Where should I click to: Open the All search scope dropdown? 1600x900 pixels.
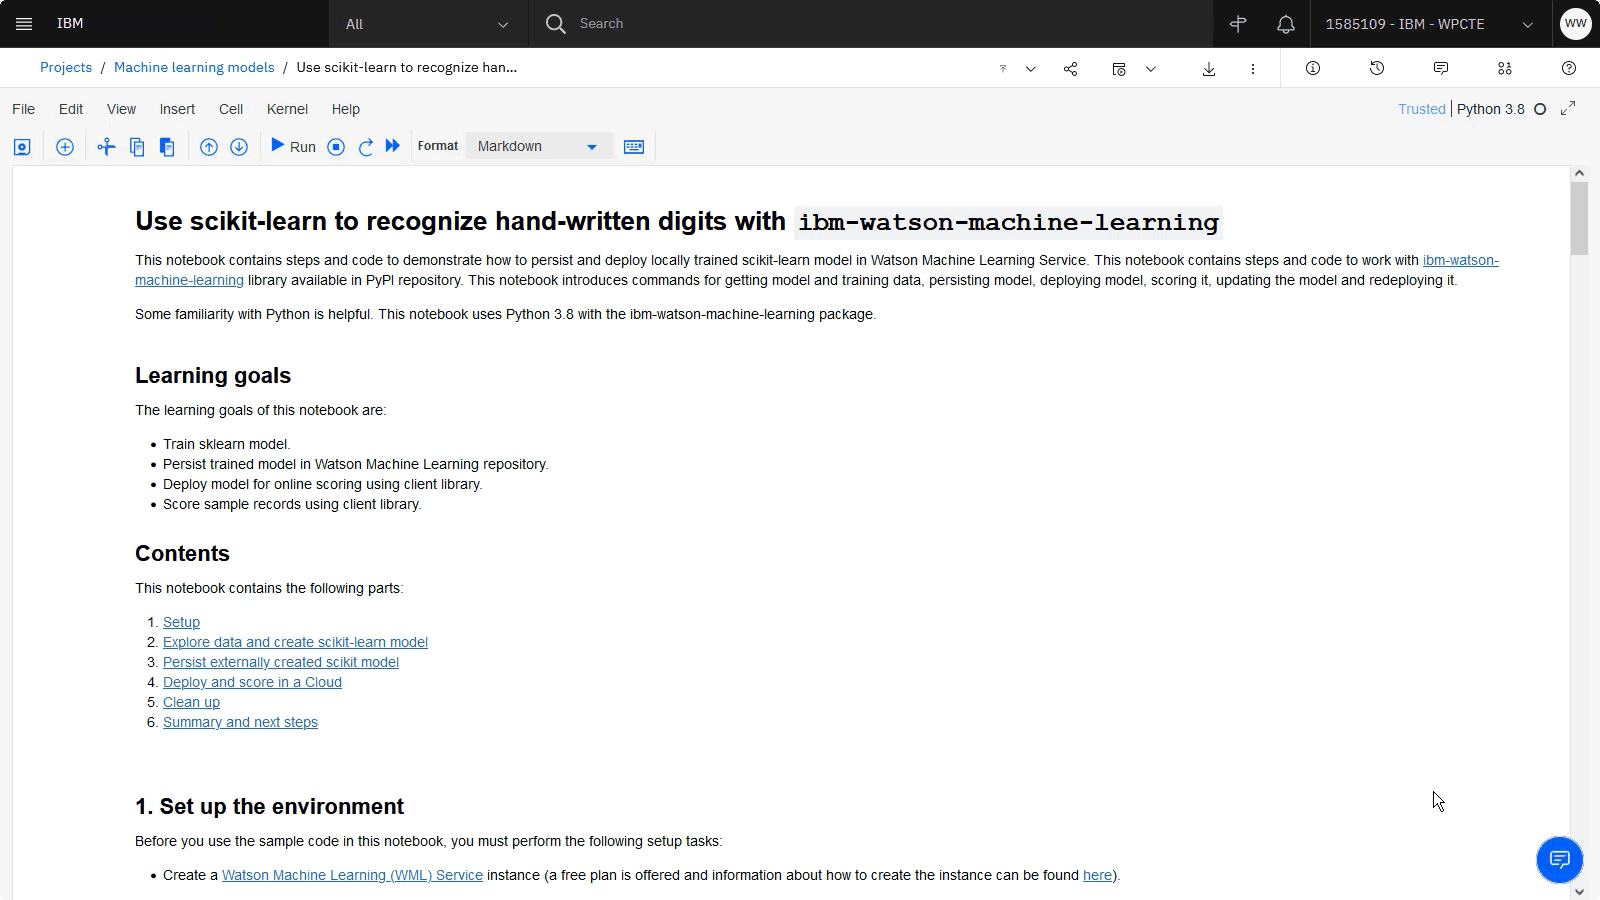(x=428, y=24)
